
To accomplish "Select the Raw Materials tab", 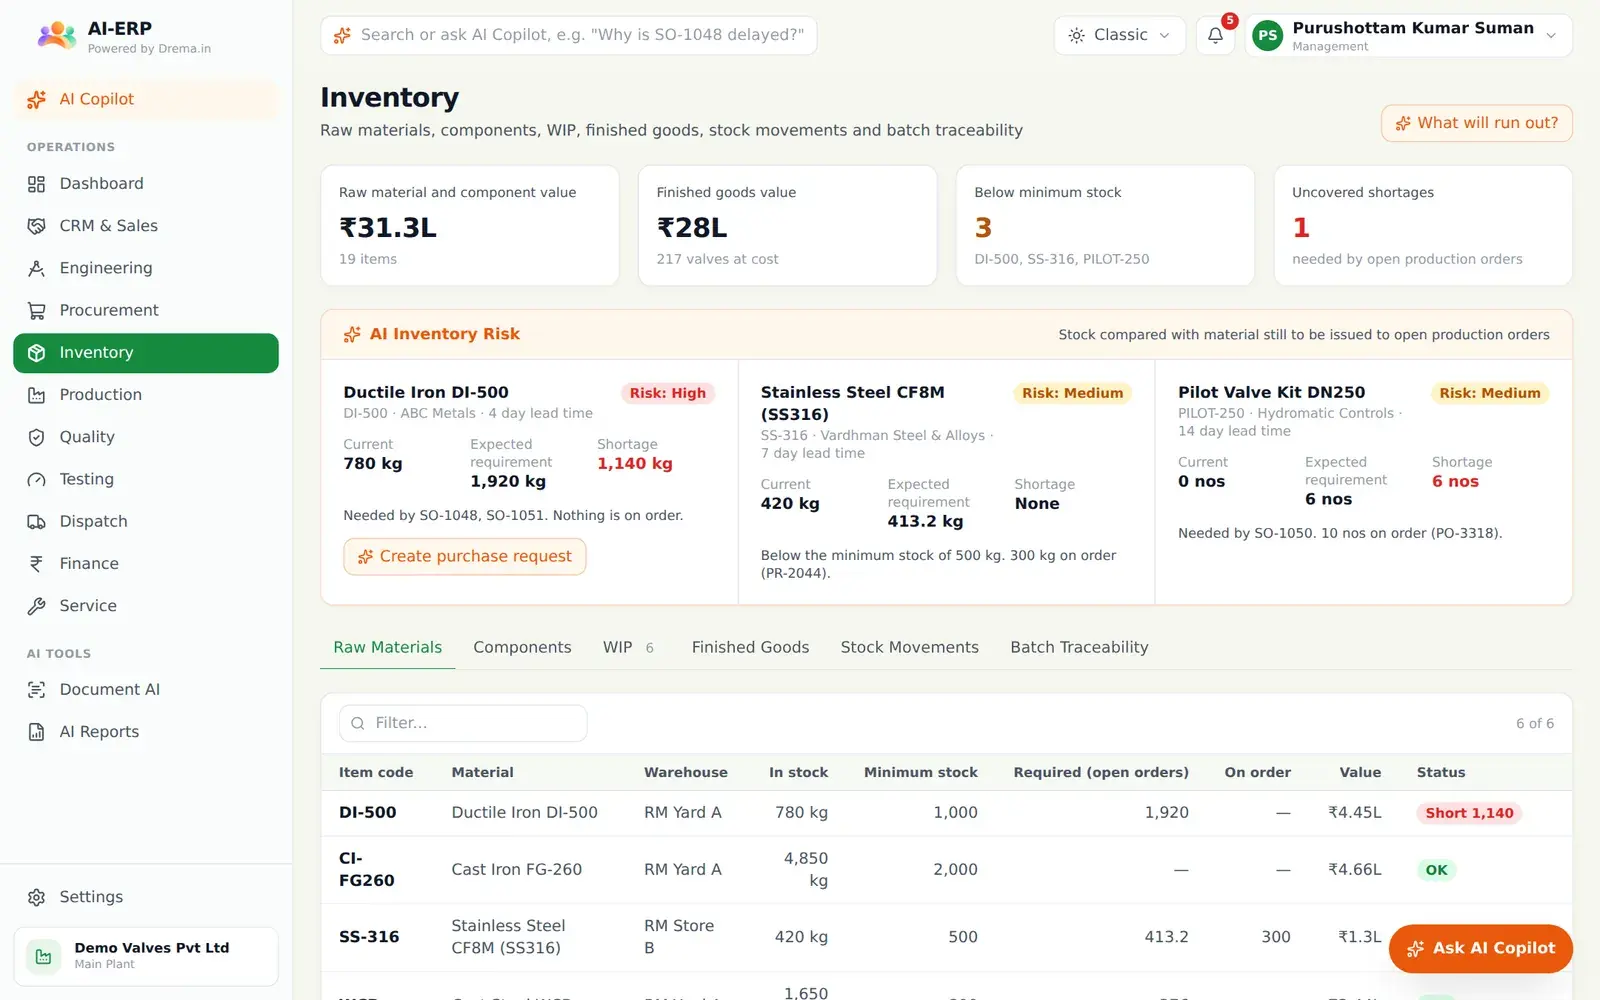I will tap(388, 647).
